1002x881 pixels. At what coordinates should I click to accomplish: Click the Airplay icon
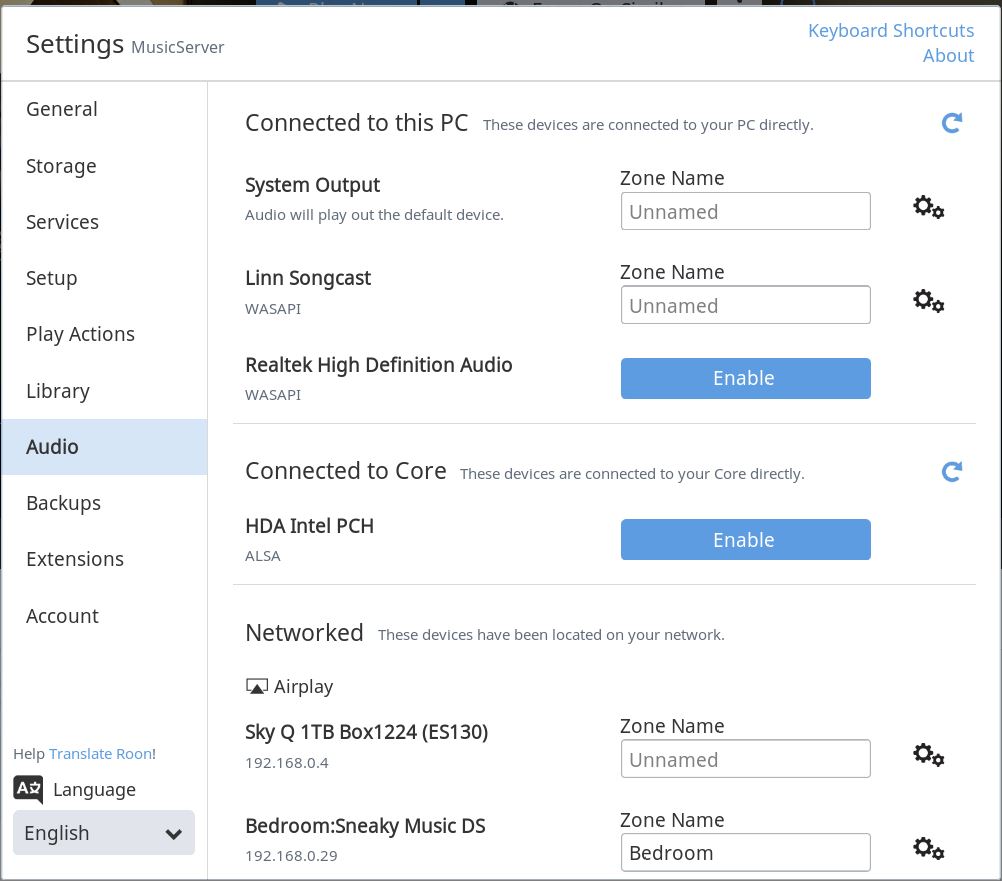[256, 687]
